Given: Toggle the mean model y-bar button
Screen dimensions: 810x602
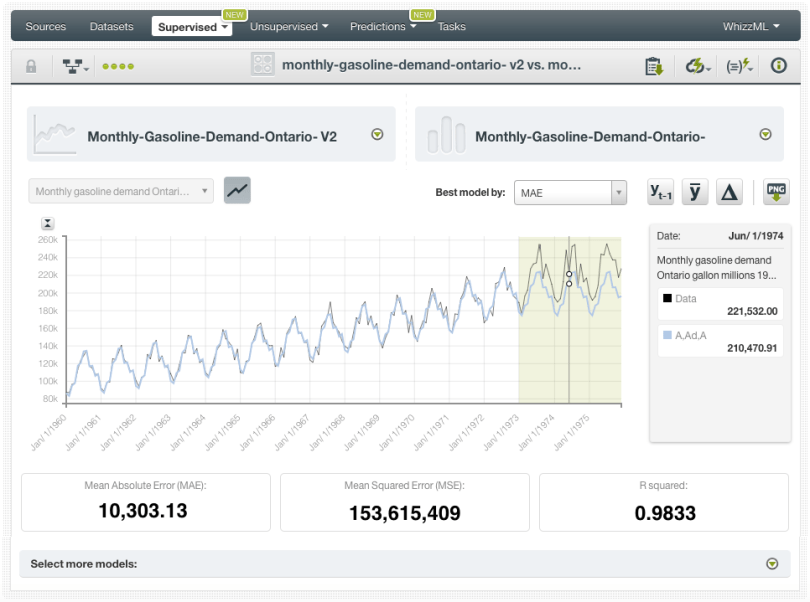Looking at the screenshot, I should click(x=695, y=191).
